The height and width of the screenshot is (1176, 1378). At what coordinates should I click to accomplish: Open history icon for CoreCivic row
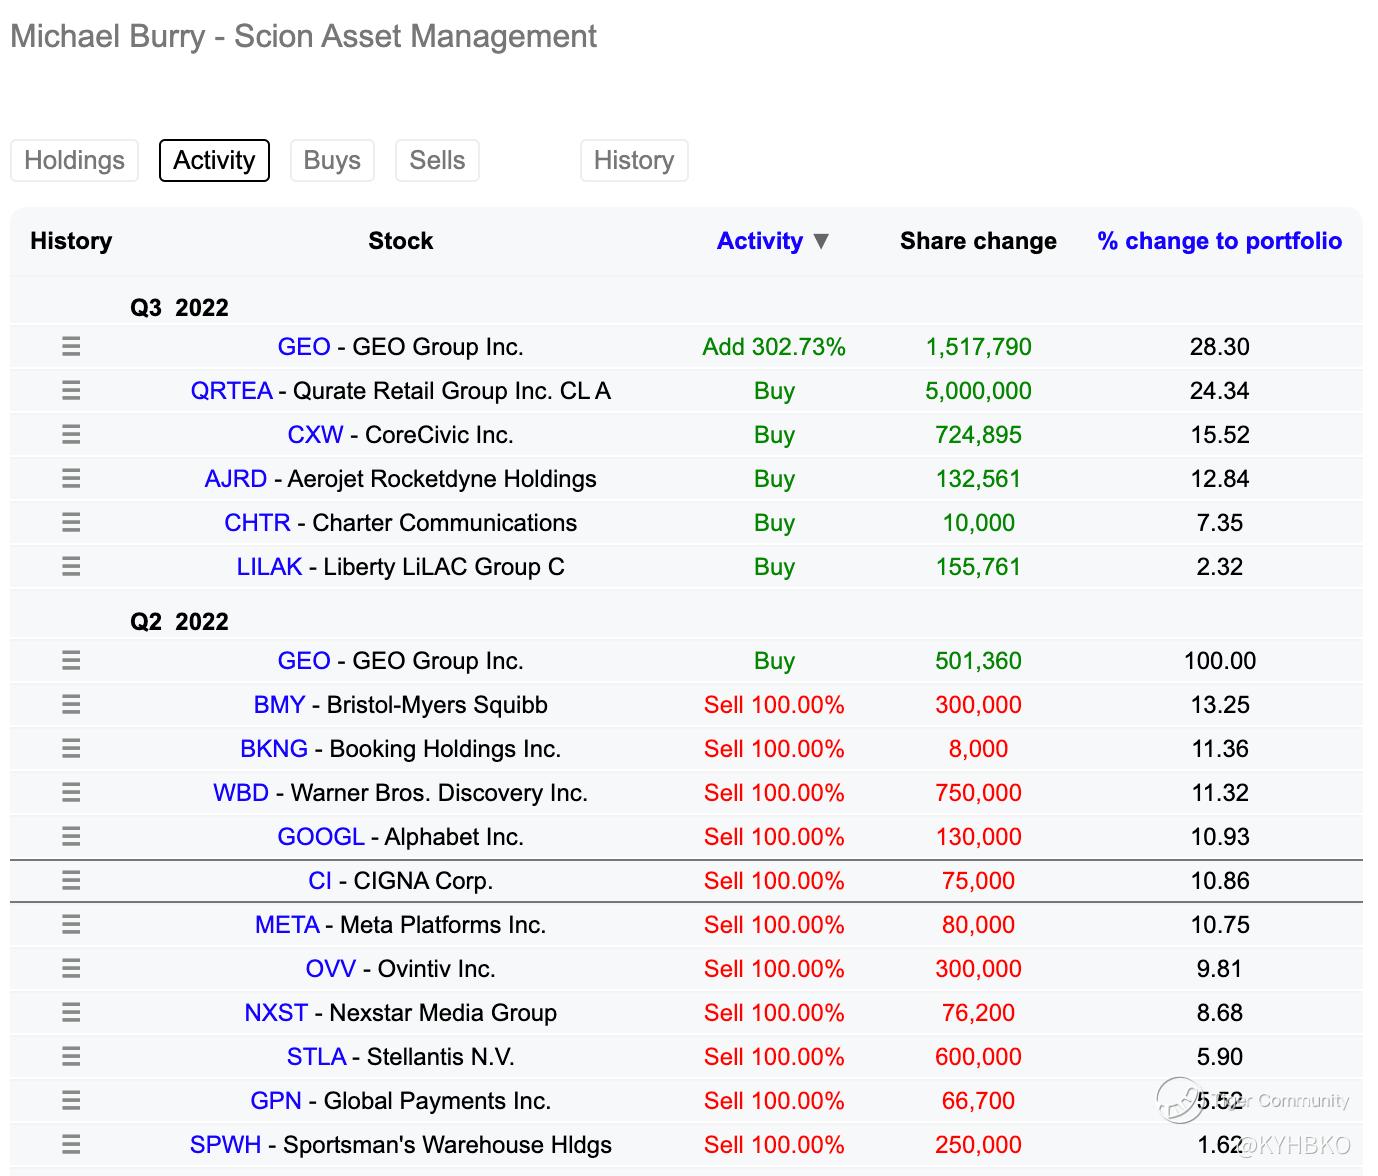[71, 435]
